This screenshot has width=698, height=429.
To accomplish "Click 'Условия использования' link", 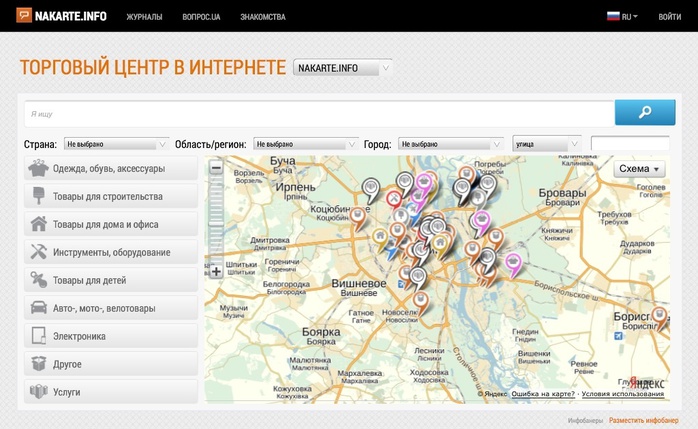I will [x=623, y=394].
